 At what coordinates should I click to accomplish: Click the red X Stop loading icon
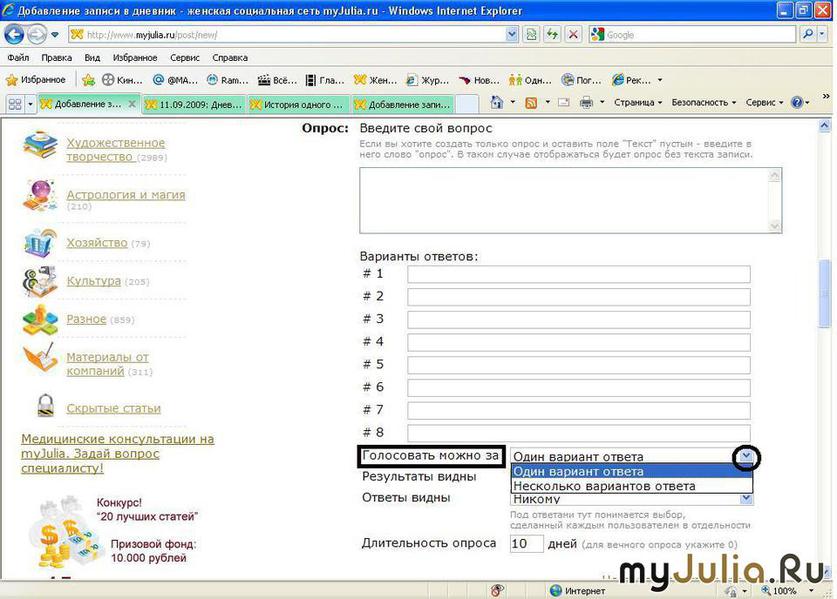pyautogui.click(x=573, y=34)
